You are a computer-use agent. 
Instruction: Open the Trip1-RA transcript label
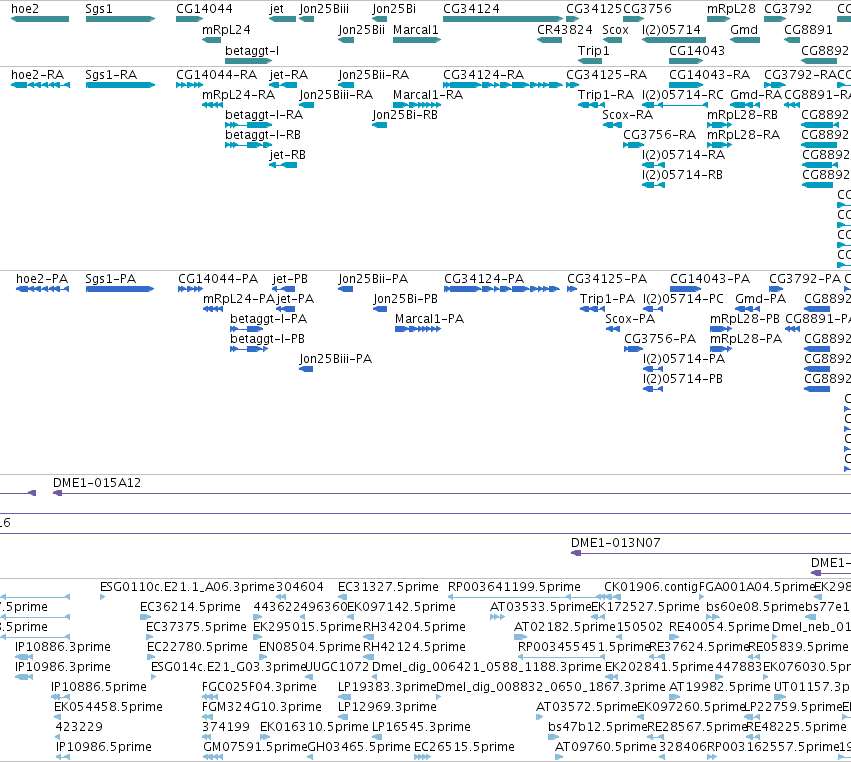606,95
